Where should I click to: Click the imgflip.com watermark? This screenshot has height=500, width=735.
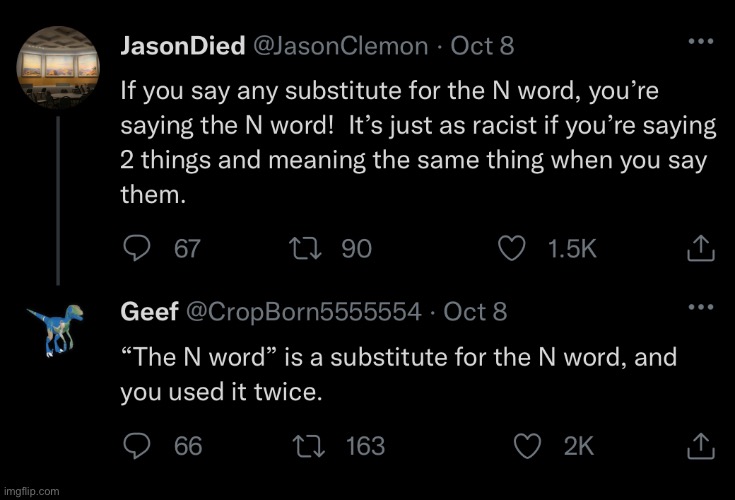click(x=32, y=491)
